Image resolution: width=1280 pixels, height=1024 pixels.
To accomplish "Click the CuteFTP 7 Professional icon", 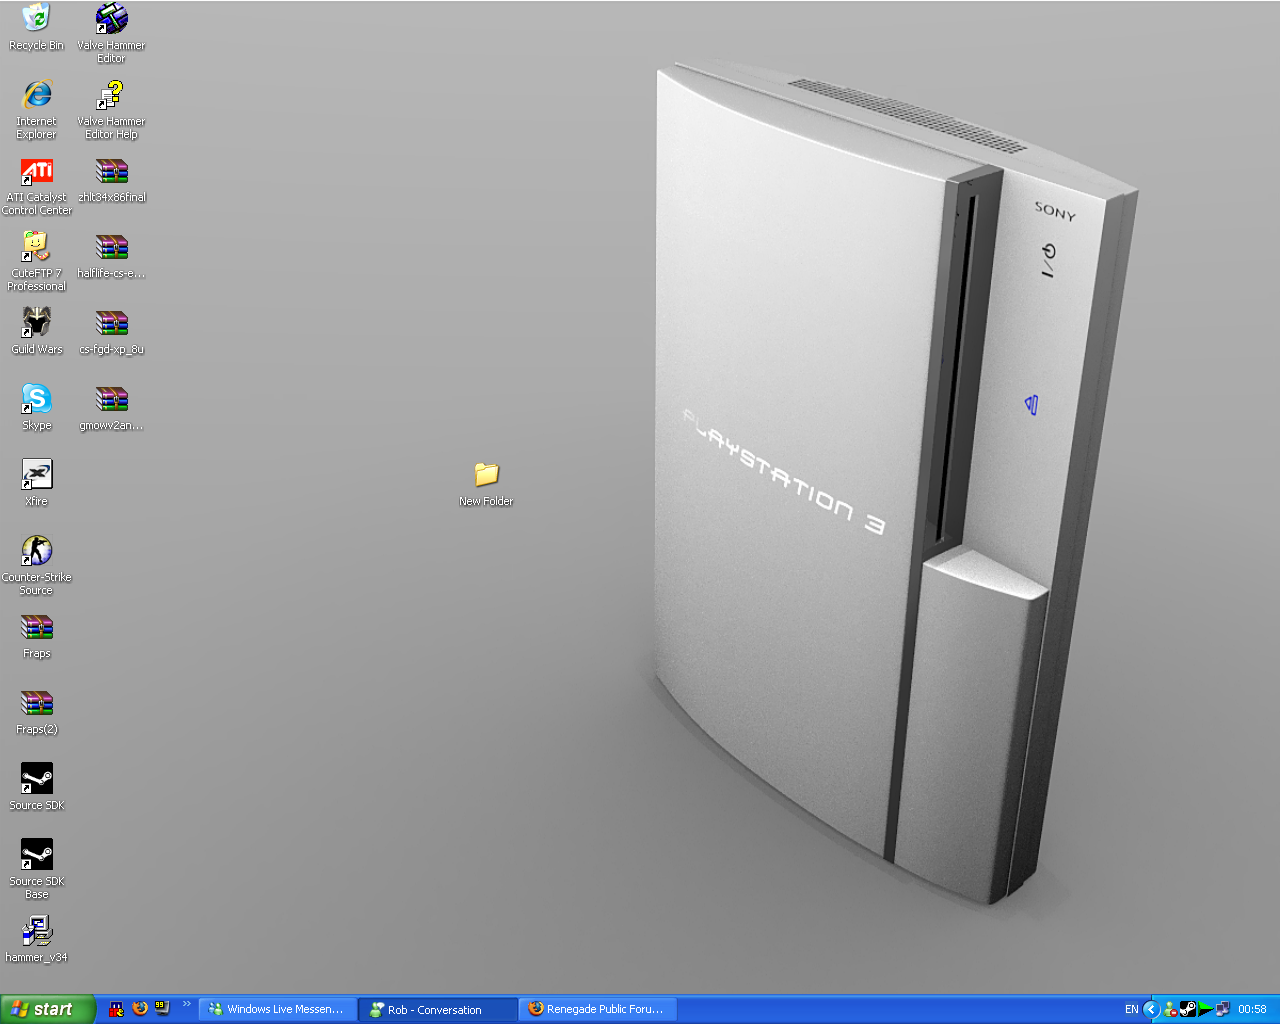I will coord(37,247).
